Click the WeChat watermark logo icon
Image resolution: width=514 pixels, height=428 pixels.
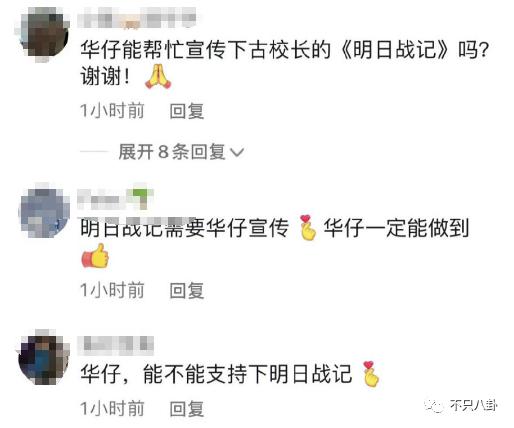click(434, 406)
